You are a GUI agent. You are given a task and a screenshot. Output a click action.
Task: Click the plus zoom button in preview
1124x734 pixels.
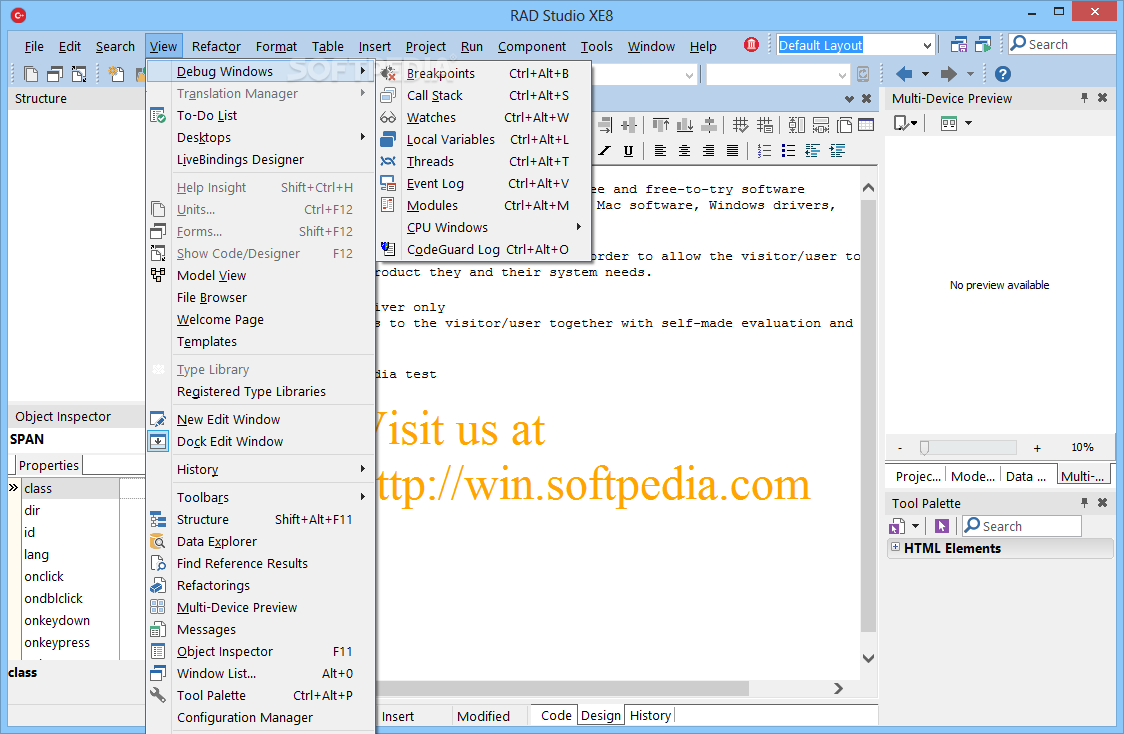point(1037,448)
